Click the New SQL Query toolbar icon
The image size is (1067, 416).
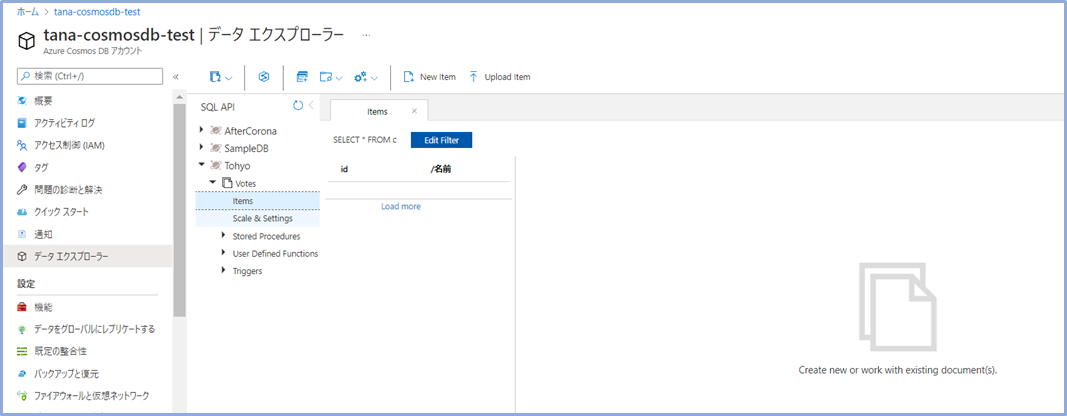click(302, 77)
